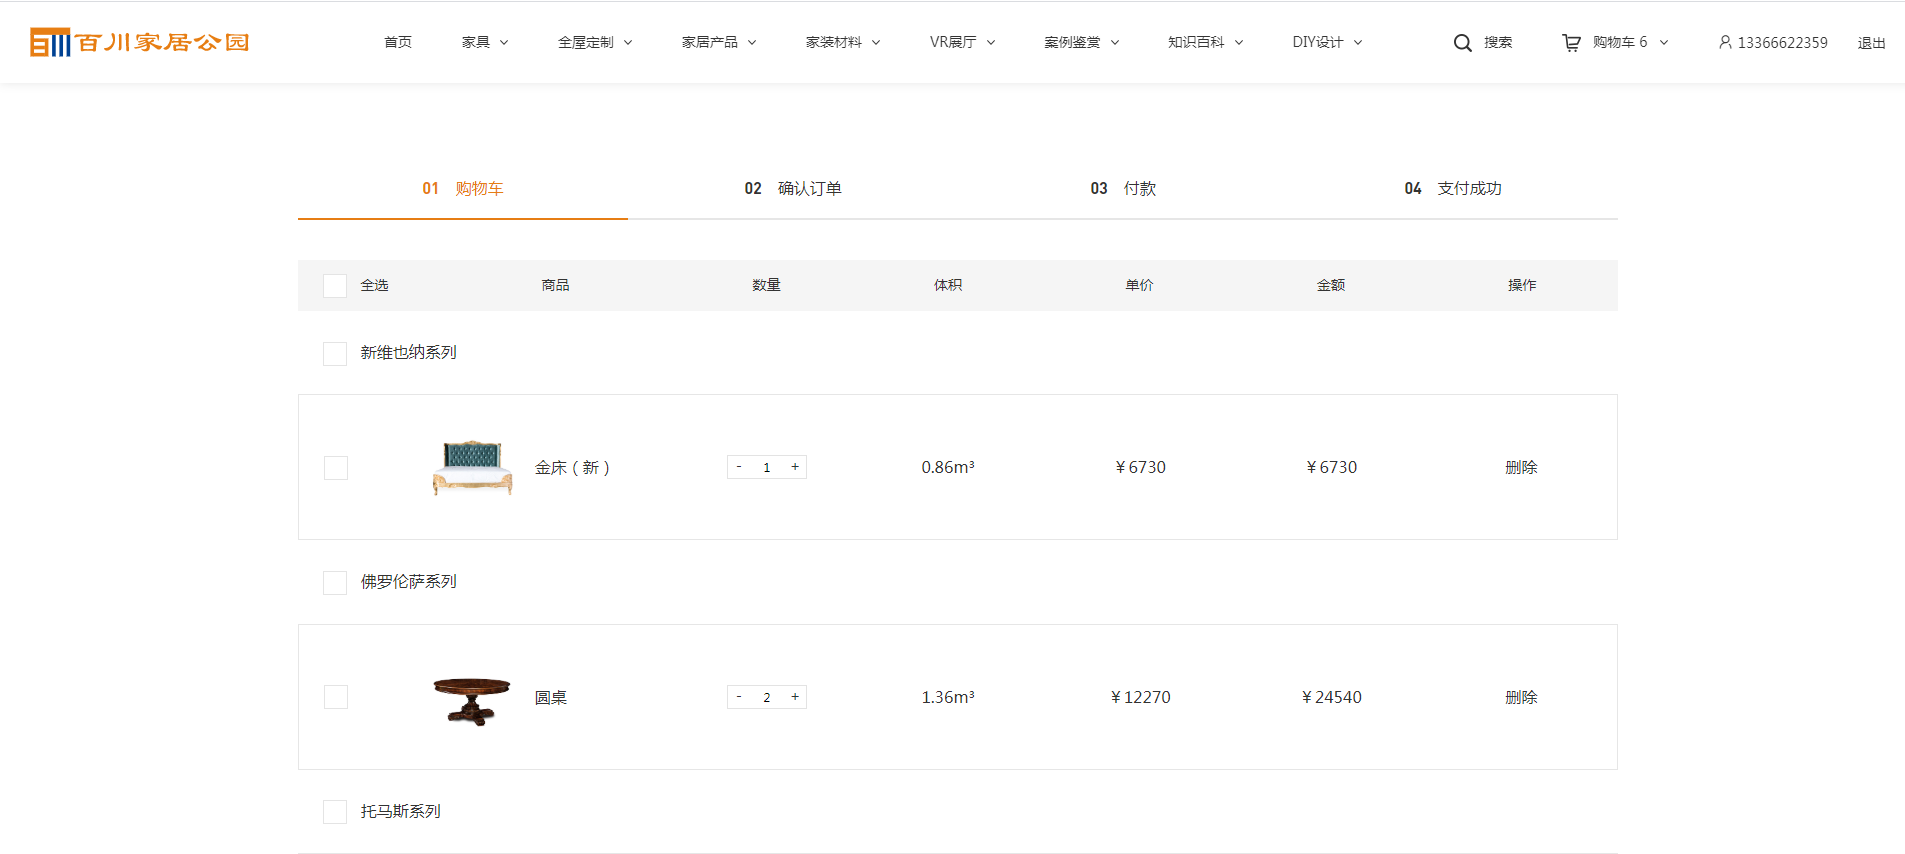This screenshot has height=854, width=1905.
Task: Expand the DIY设计 menu
Action: (1326, 42)
